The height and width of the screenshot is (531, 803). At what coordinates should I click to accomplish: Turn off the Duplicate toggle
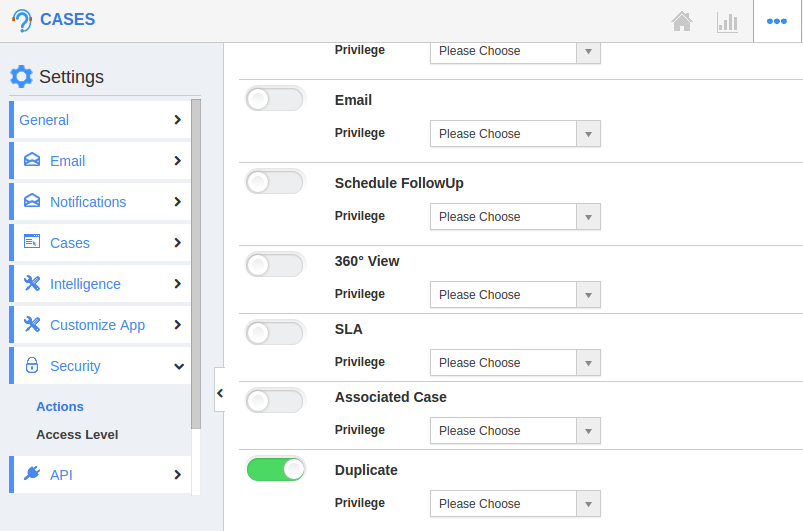[275, 469]
